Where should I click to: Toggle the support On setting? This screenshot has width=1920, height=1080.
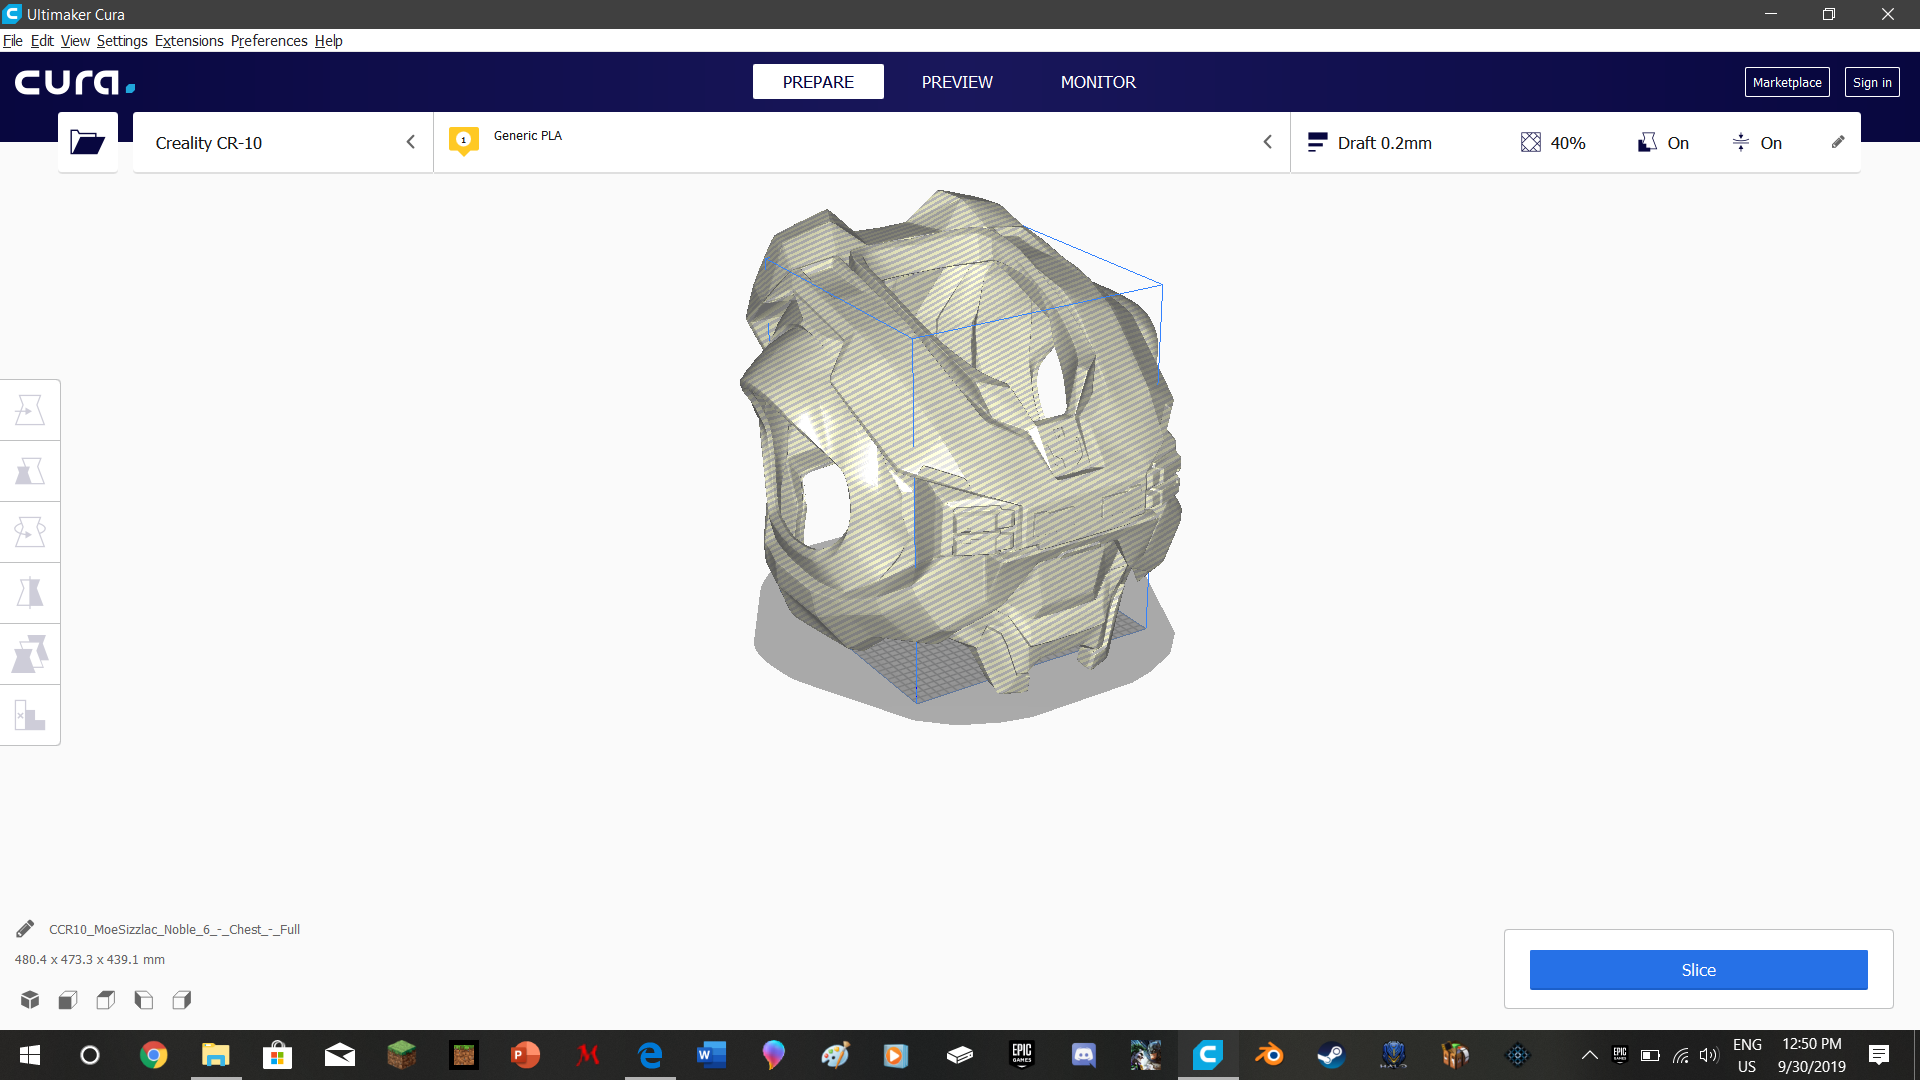1664,143
